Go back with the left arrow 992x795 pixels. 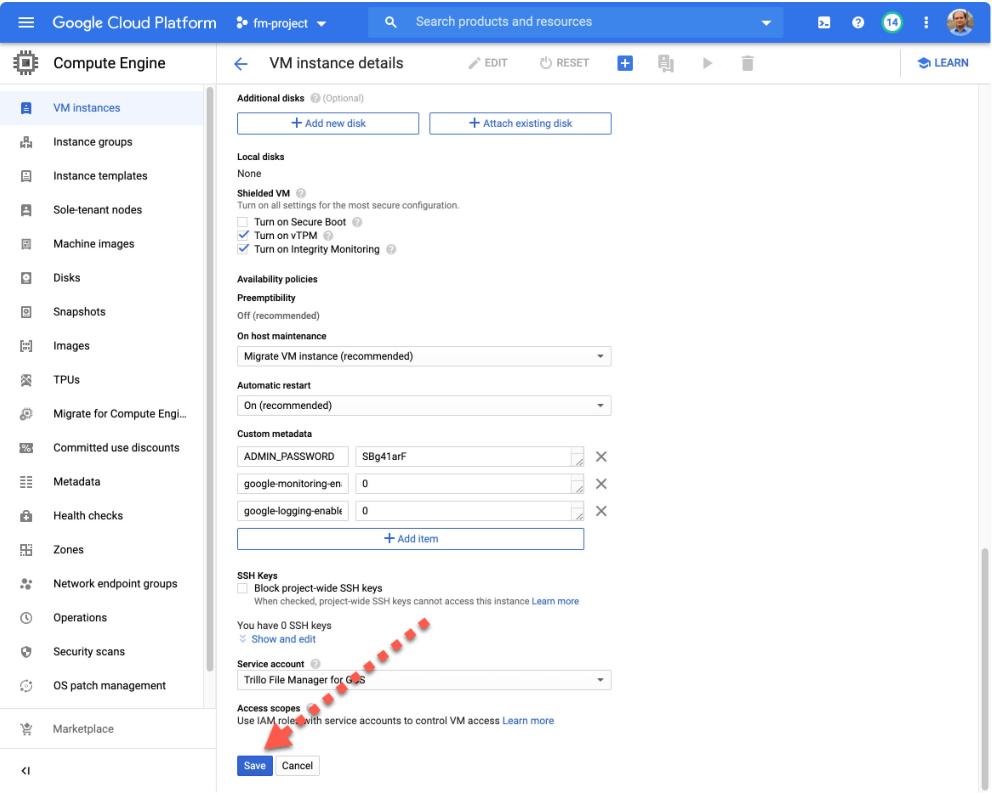[240, 63]
